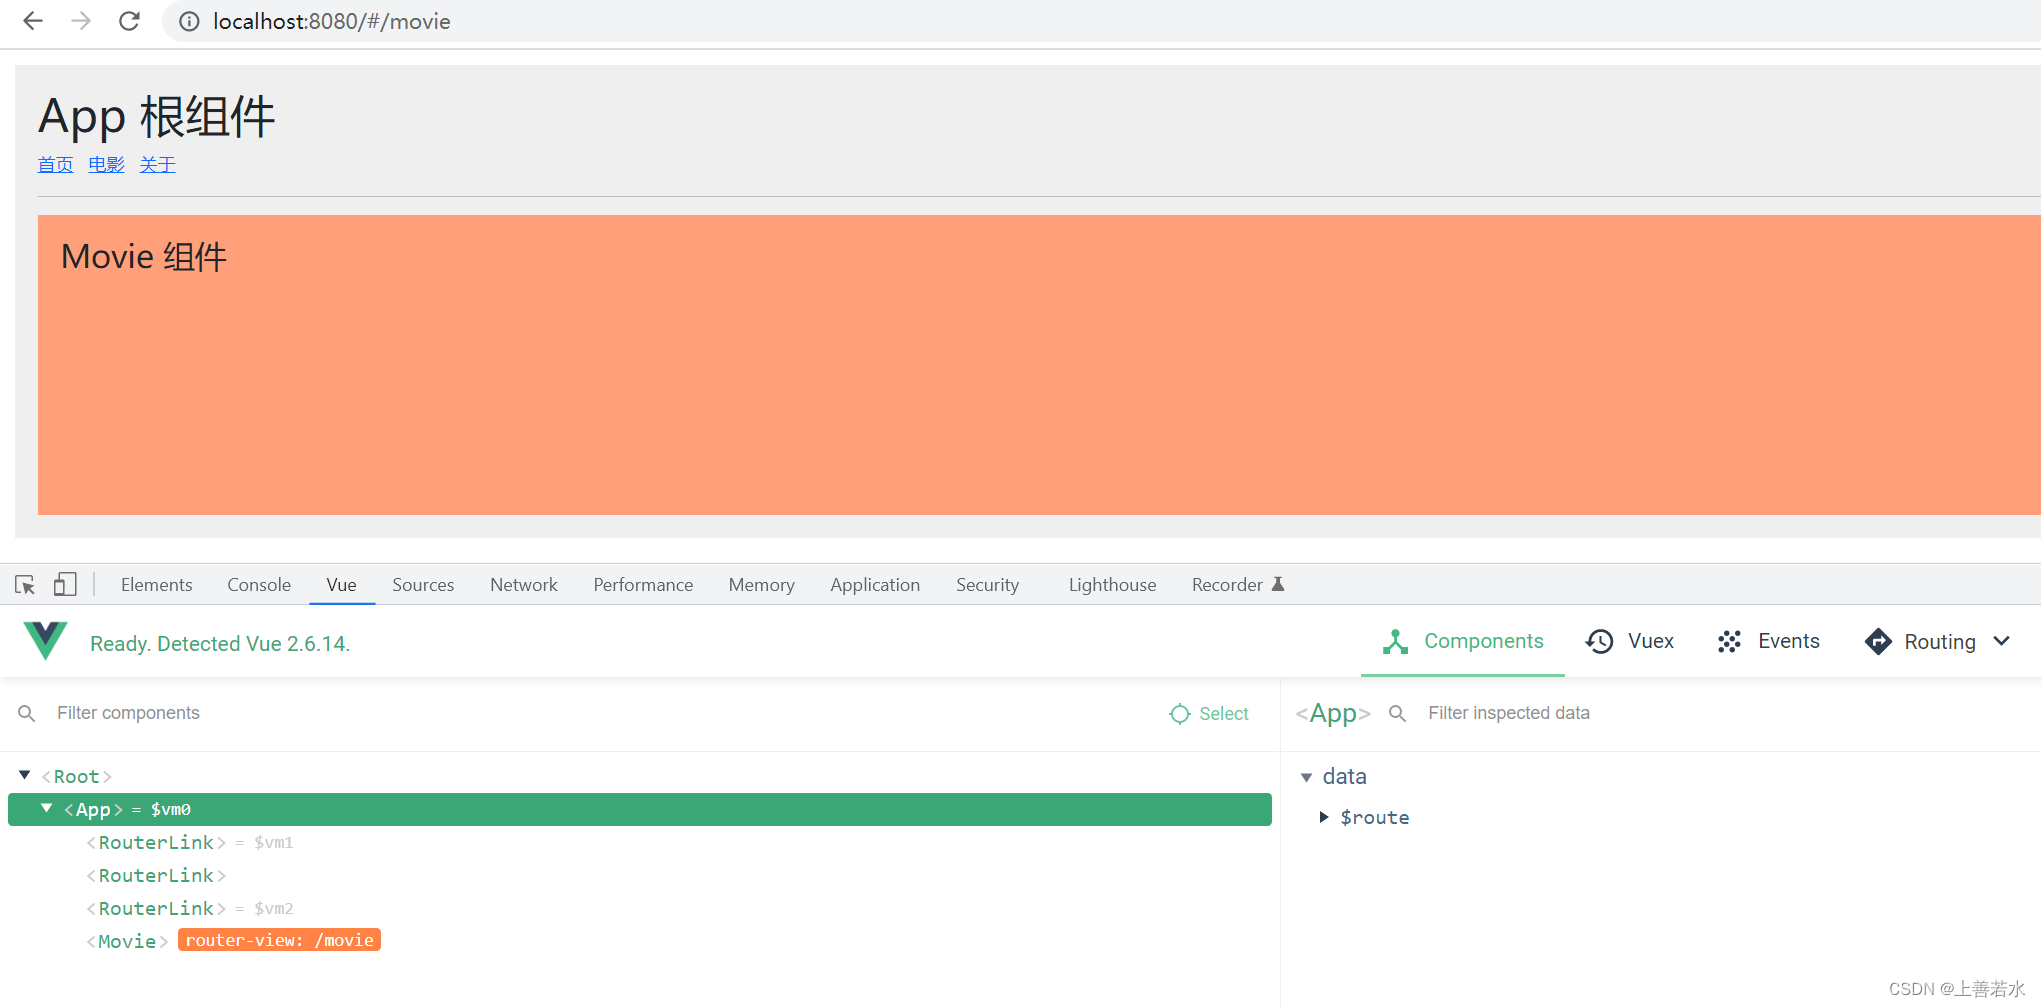
Task: Click the Events dots icon
Action: pyautogui.click(x=1729, y=641)
